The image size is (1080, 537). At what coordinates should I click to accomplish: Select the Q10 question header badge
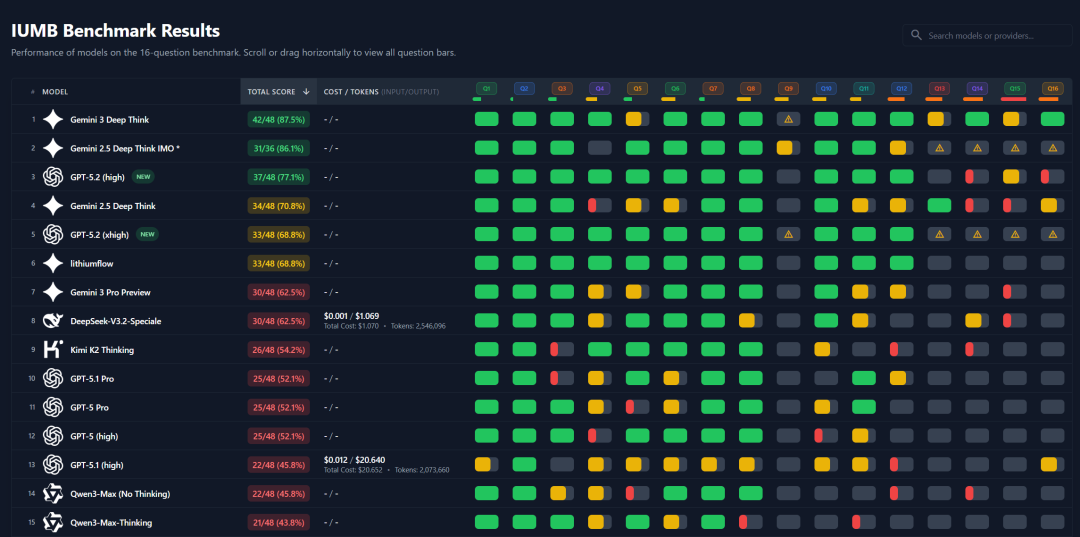pyautogui.click(x=827, y=89)
